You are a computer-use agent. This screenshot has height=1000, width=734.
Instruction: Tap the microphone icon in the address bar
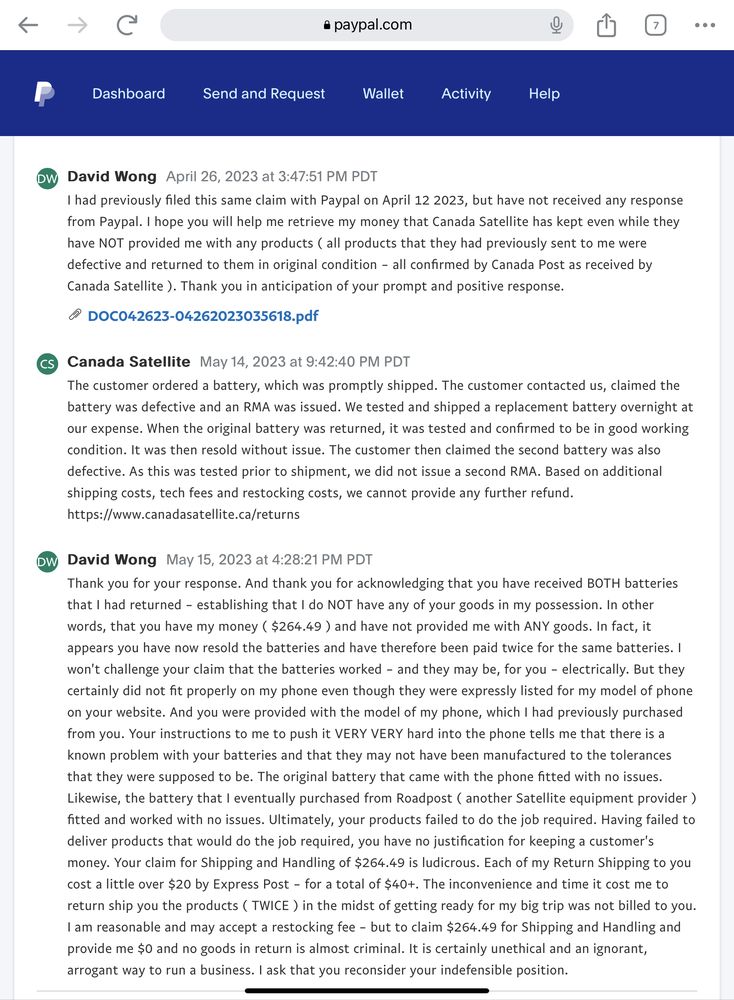click(x=556, y=25)
